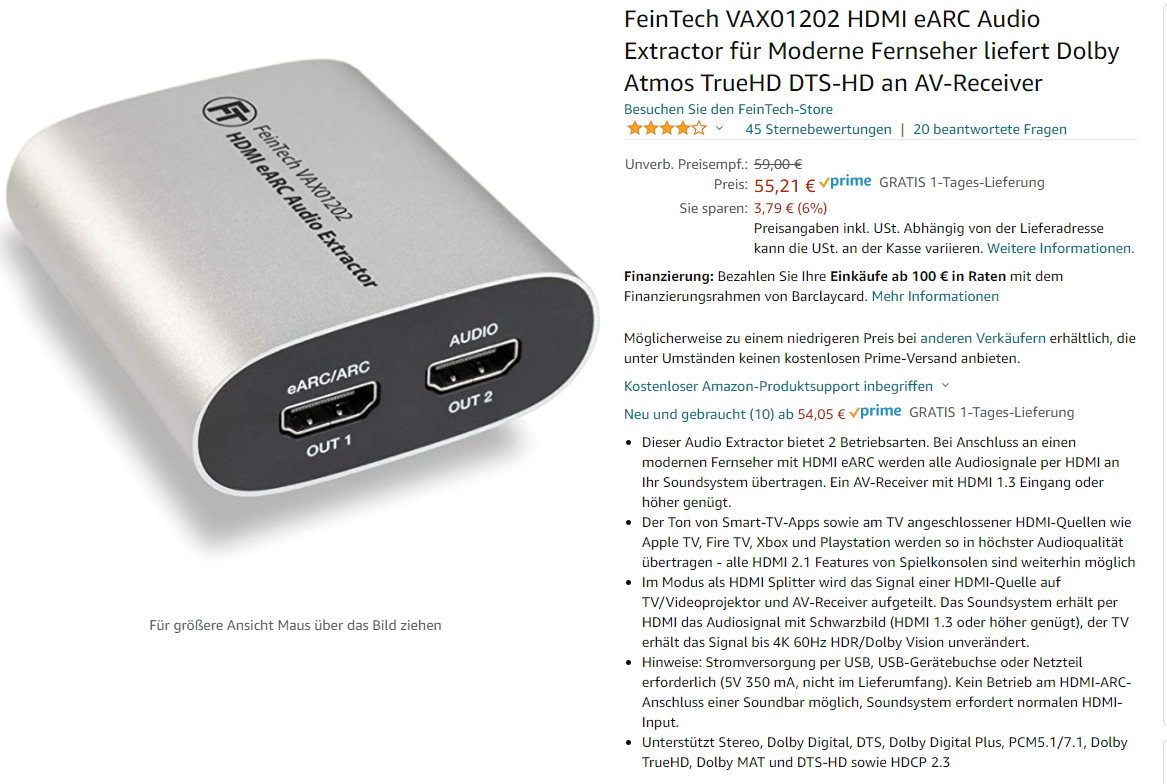Open the anderen Verkäufern link

coord(982,339)
